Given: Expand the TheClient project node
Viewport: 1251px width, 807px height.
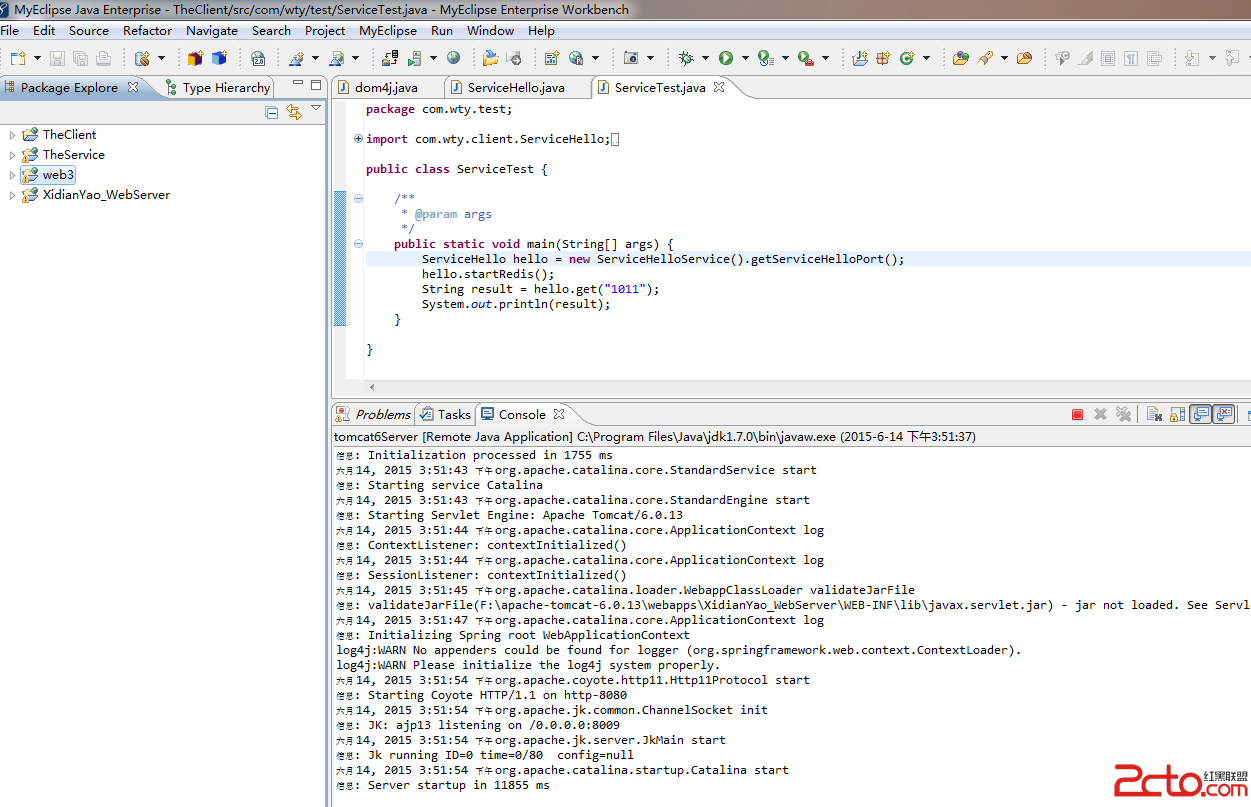Looking at the screenshot, I should 12,135.
